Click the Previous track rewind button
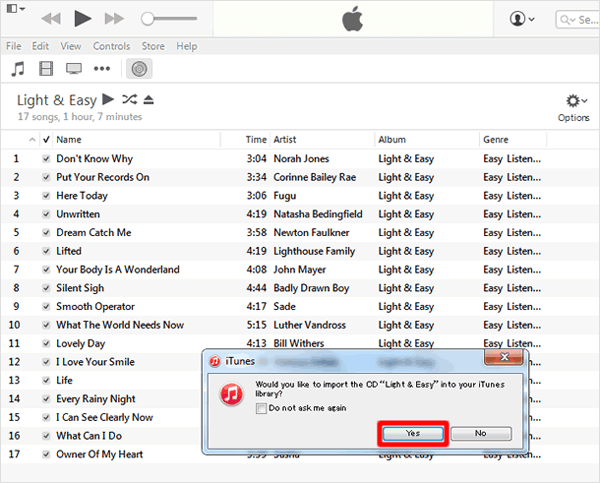600x483 pixels. [x=51, y=18]
